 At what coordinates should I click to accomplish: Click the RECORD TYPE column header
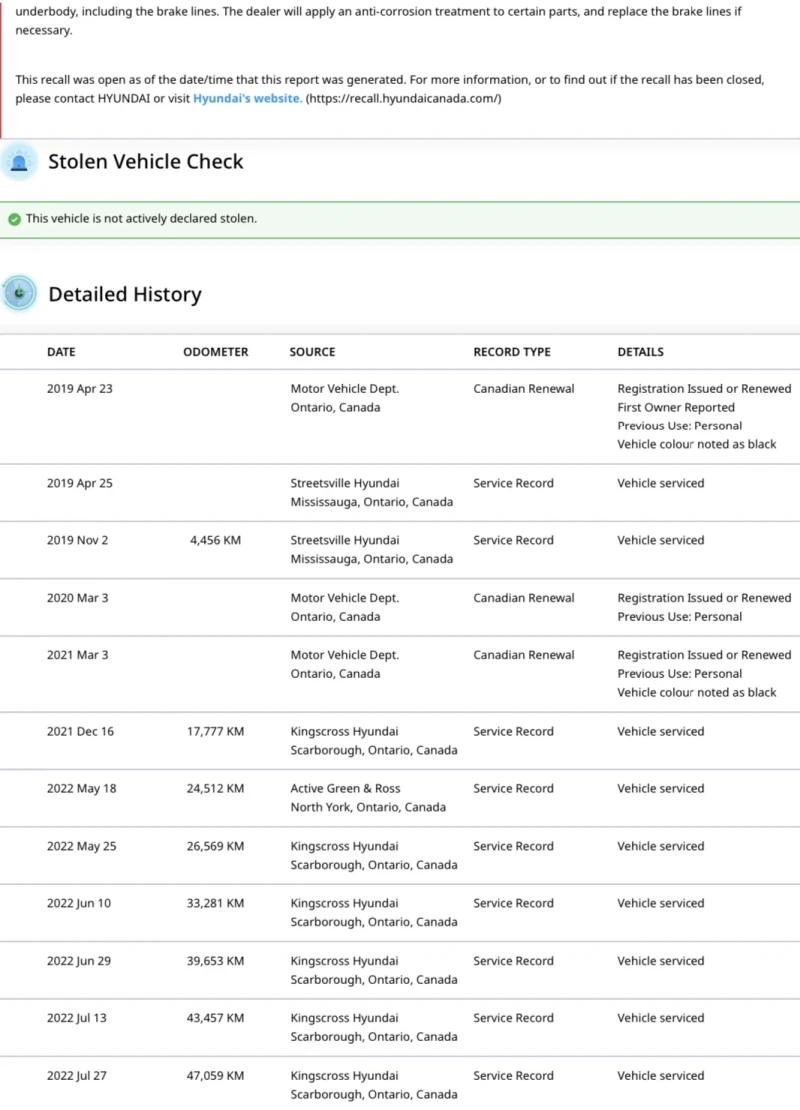(512, 352)
